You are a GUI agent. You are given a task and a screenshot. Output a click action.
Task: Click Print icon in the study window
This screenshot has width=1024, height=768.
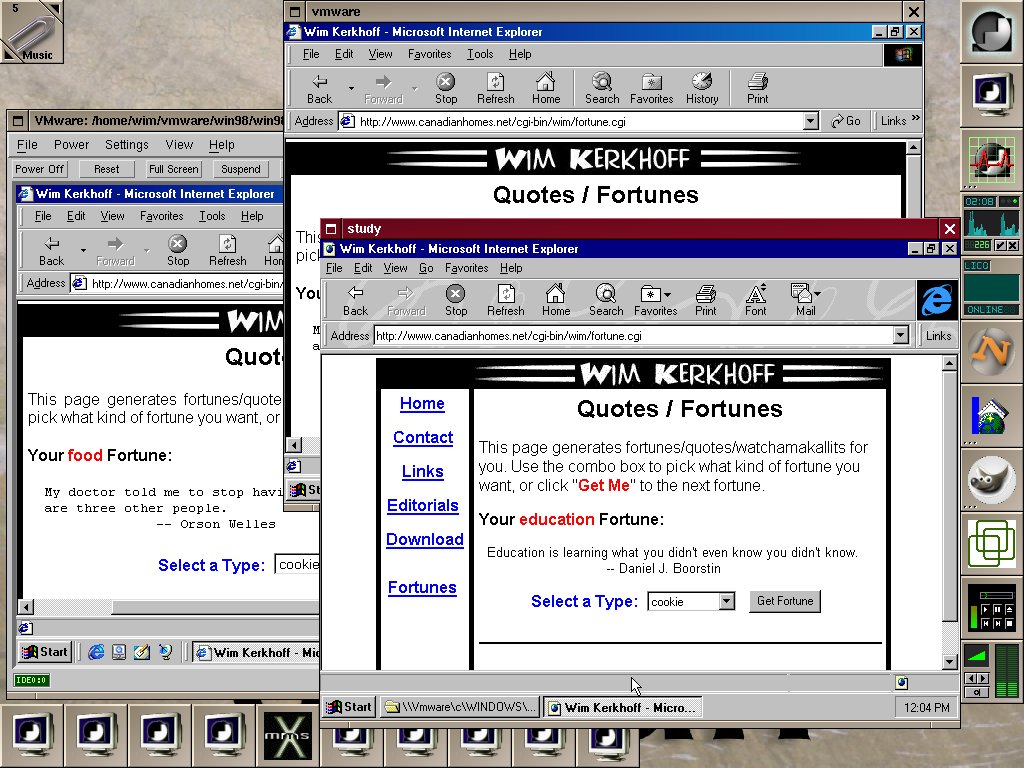(x=706, y=298)
